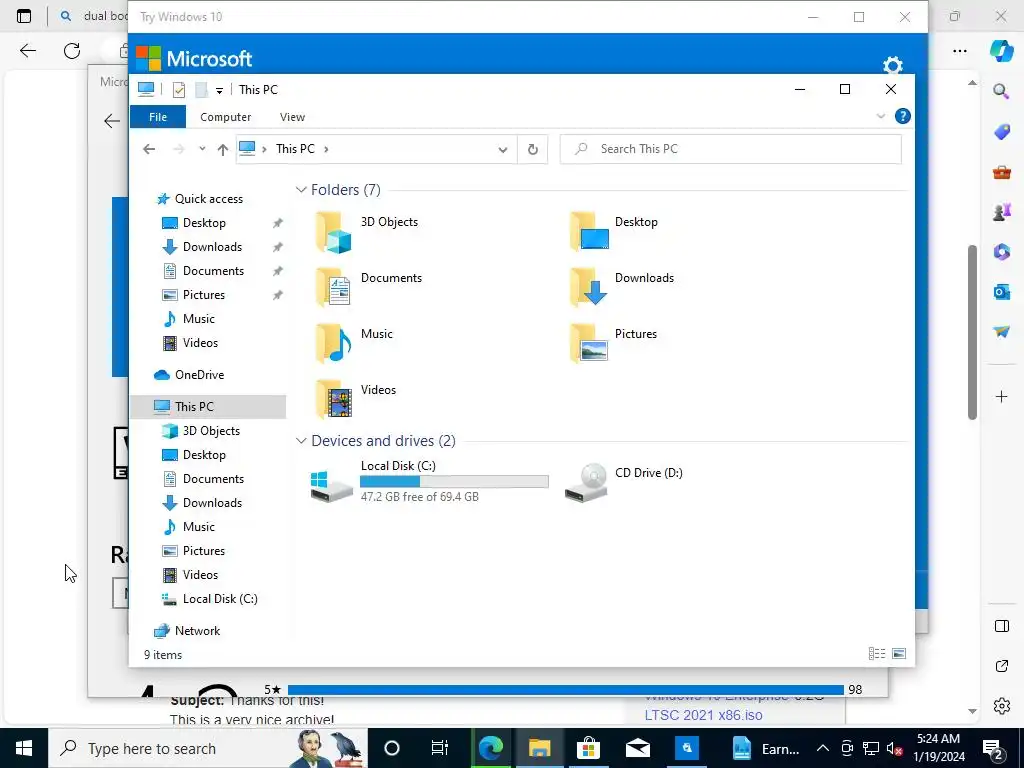Select Local Disk (C:) in the navigation pane
Image resolution: width=1024 pixels, height=768 pixels.
(220, 599)
